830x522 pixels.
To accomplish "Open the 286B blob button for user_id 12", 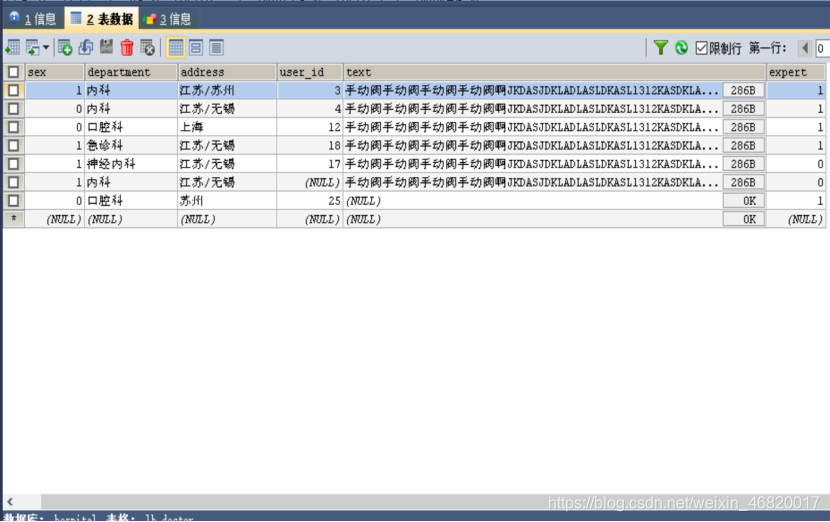I will (x=743, y=127).
